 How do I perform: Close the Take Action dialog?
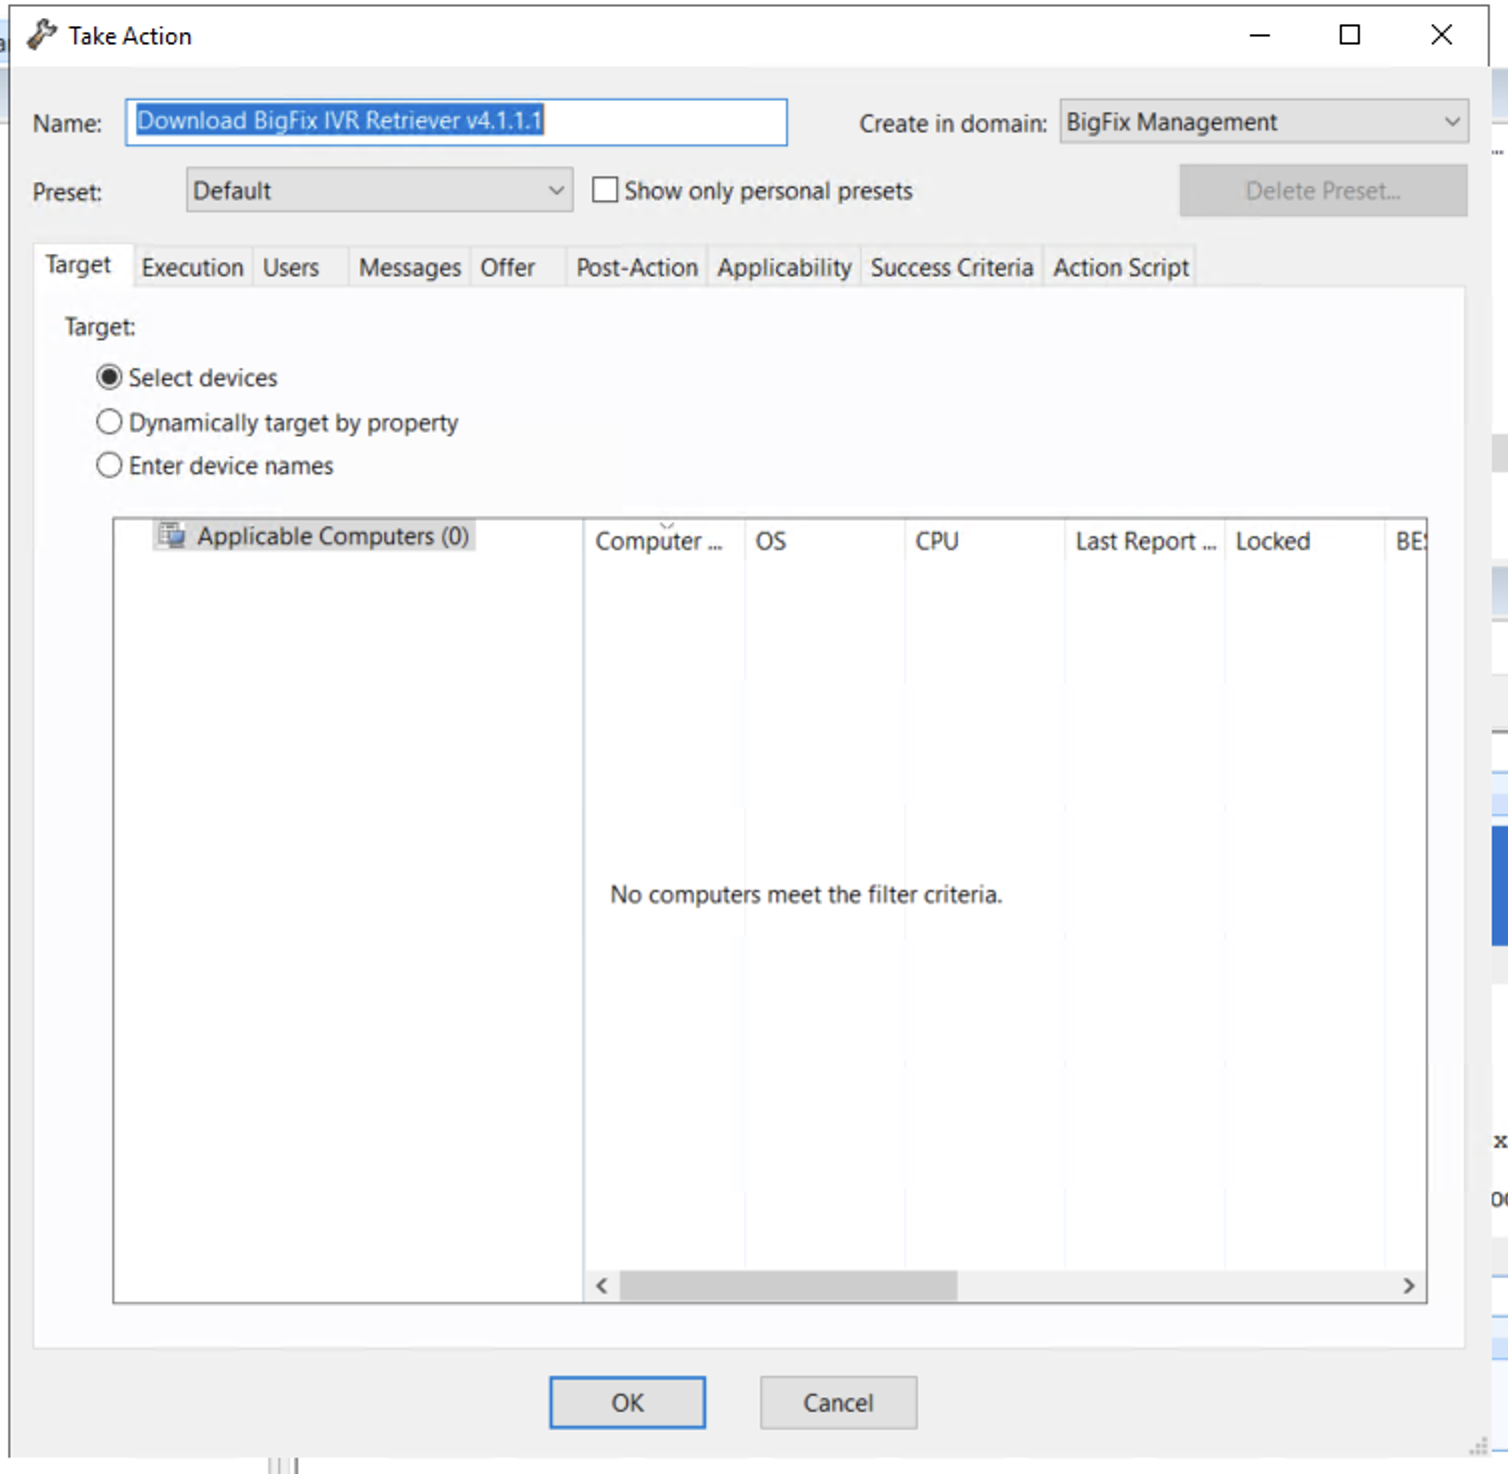(x=1441, y=35)
